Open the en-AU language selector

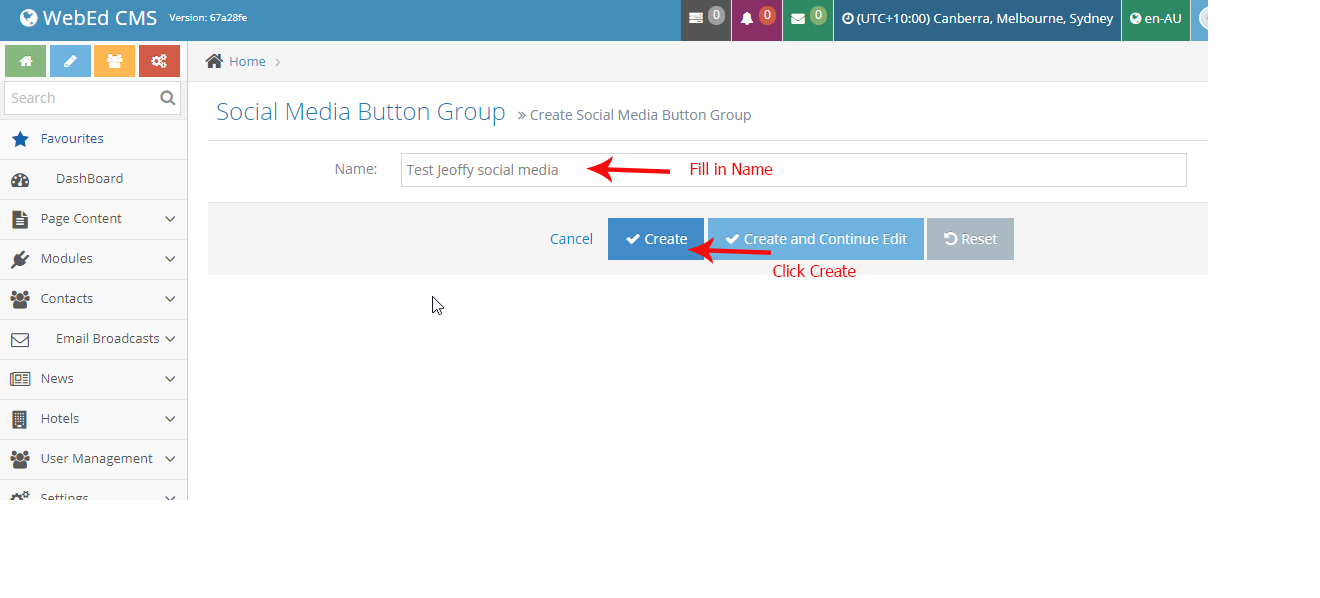1155,17
